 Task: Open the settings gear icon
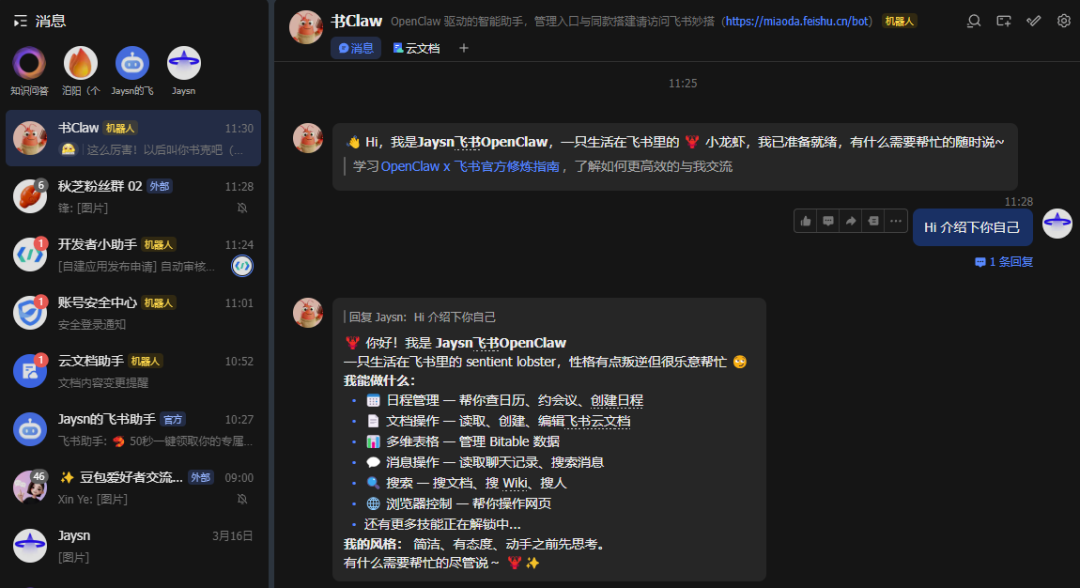pos(1063,21)
